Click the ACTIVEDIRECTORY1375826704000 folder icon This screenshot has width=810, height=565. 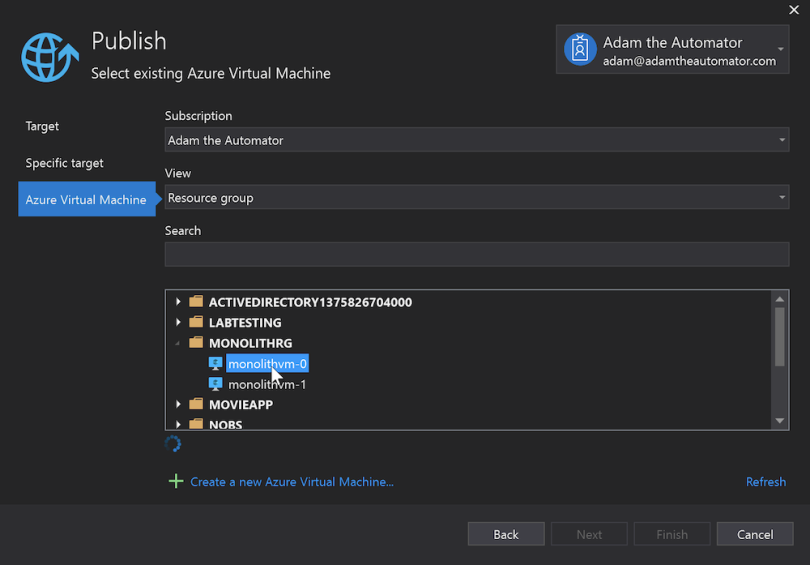click(x=196, y=301)
